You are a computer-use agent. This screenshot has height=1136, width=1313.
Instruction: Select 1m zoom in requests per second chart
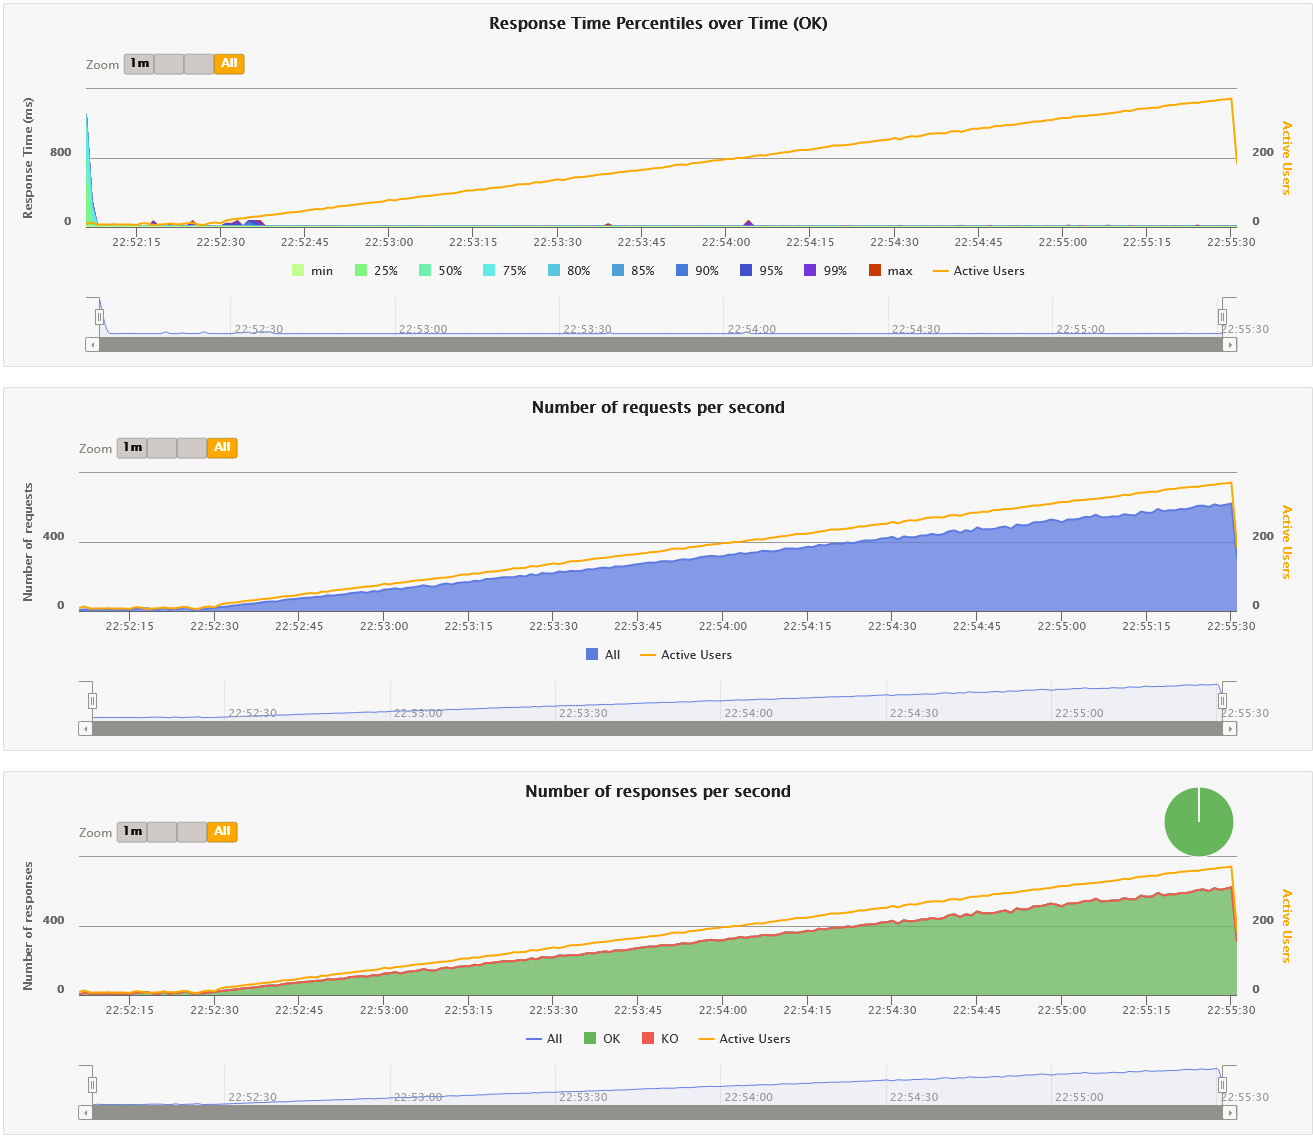132,448
